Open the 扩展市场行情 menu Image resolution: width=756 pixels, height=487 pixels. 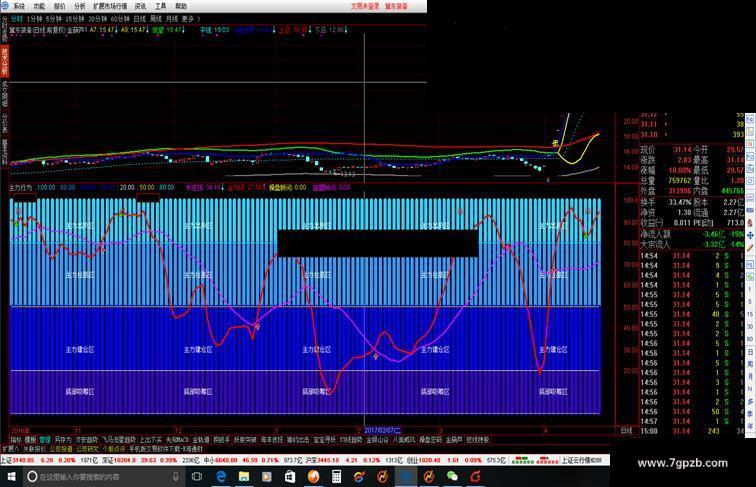110,6
